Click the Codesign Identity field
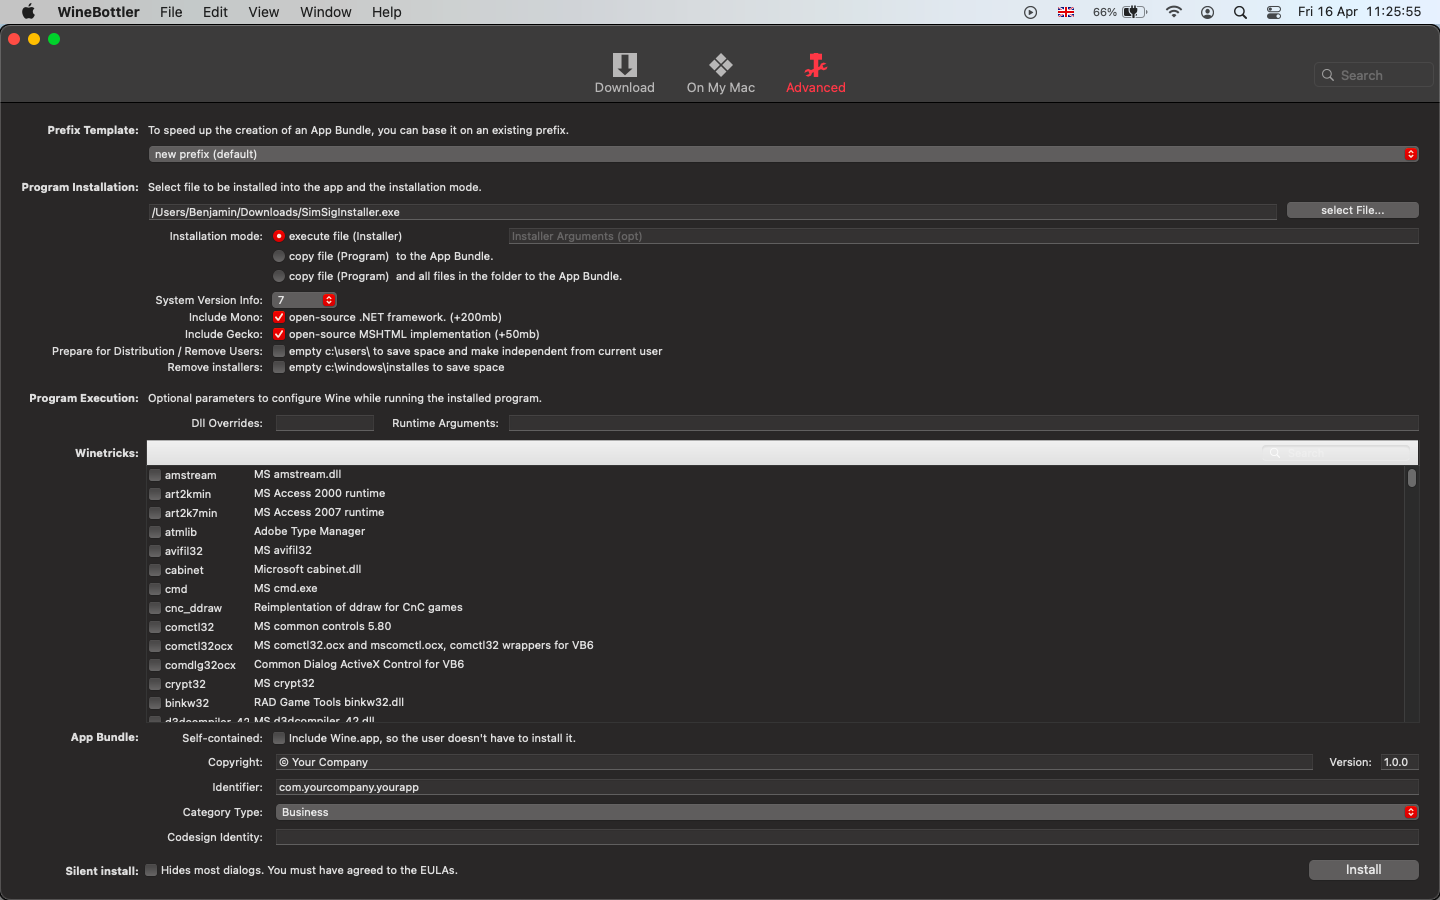This screenshot has width=1440, height=900. click(847, 837)
